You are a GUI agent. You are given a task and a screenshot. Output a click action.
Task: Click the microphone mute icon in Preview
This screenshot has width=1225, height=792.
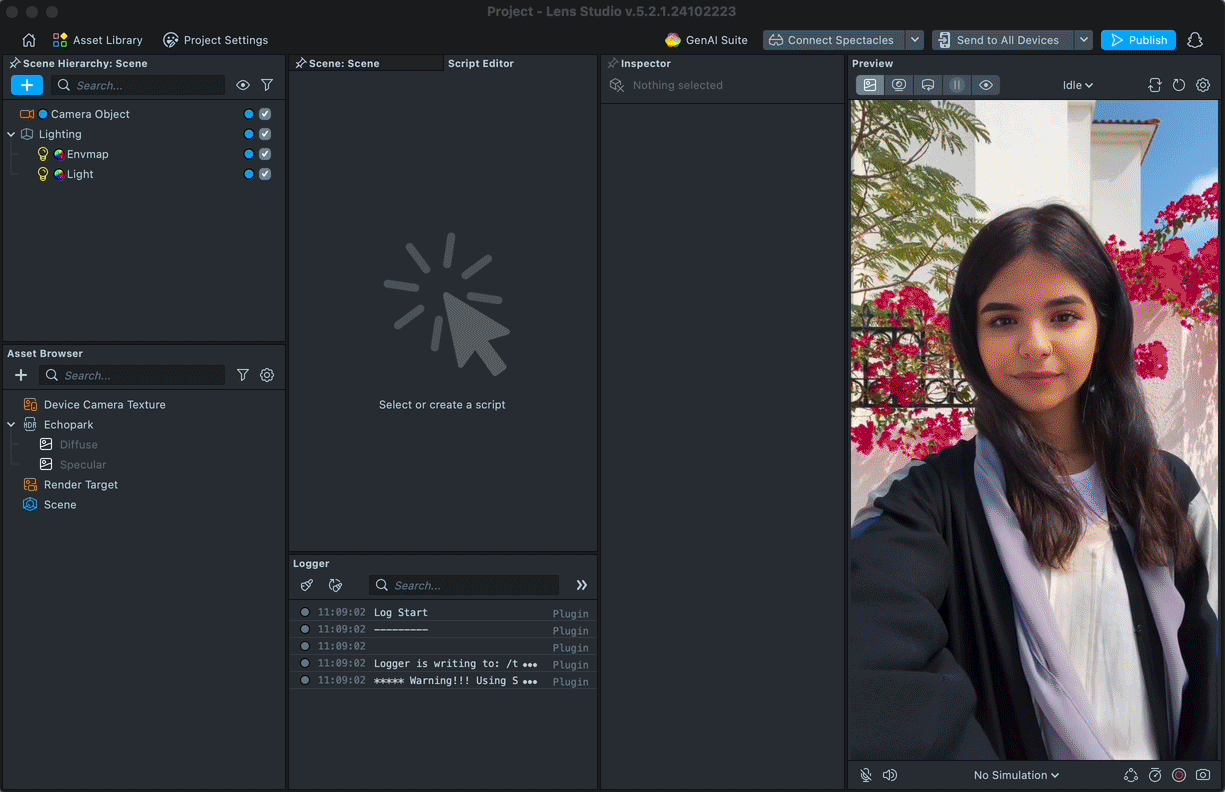tap(866, 775)
